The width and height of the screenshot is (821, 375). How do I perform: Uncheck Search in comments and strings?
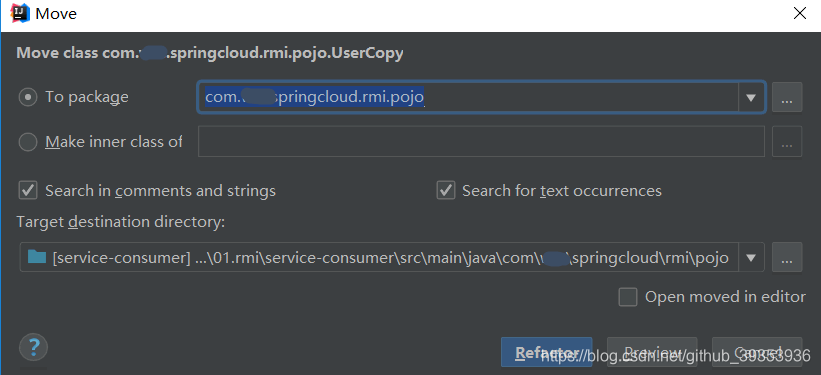(x=28, y=191)
